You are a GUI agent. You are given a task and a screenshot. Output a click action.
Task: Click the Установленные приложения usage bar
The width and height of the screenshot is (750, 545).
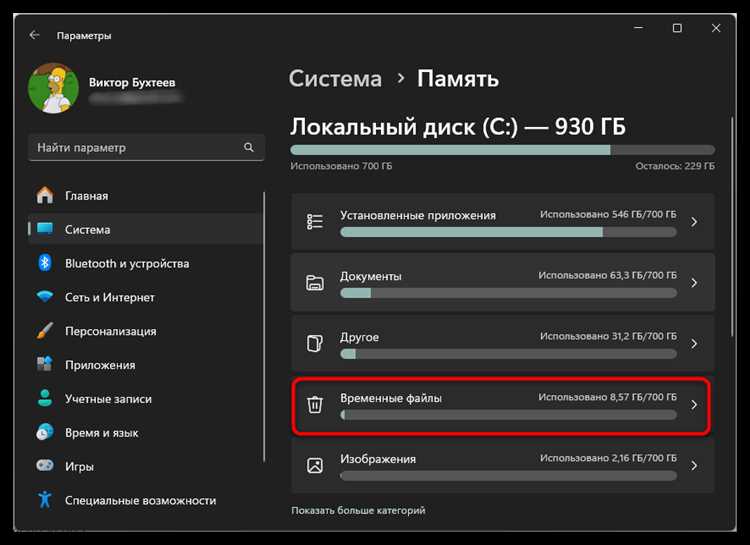pyautogui.click(x=508, y=232)
